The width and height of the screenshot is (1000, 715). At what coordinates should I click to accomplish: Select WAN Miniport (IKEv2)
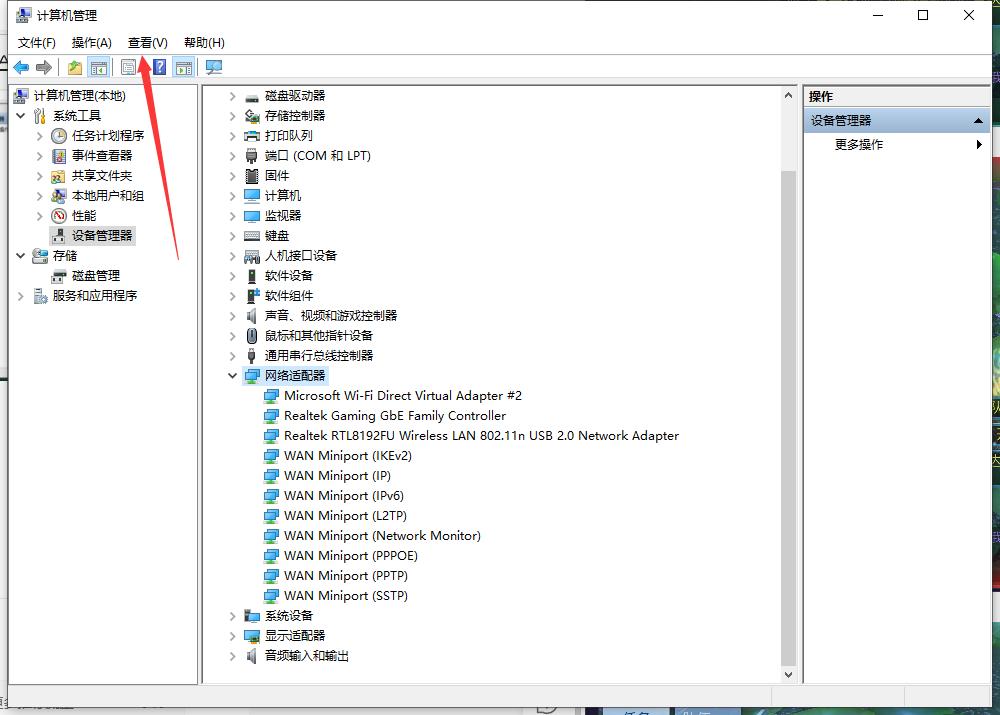pyautogui.click(x=348, y=456)
